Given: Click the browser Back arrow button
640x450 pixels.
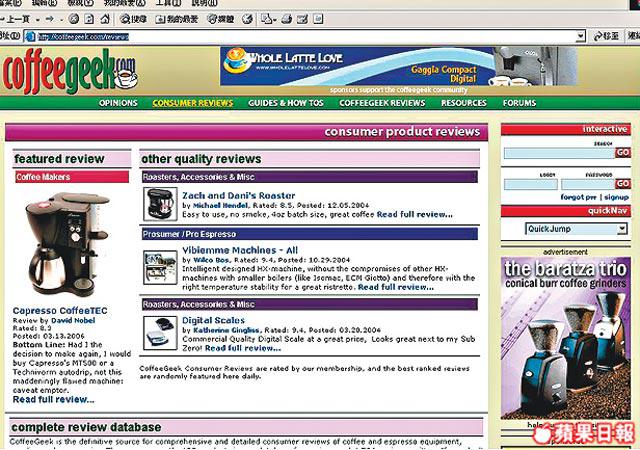Looking at the screenshot, I should (x=12, y=19).
